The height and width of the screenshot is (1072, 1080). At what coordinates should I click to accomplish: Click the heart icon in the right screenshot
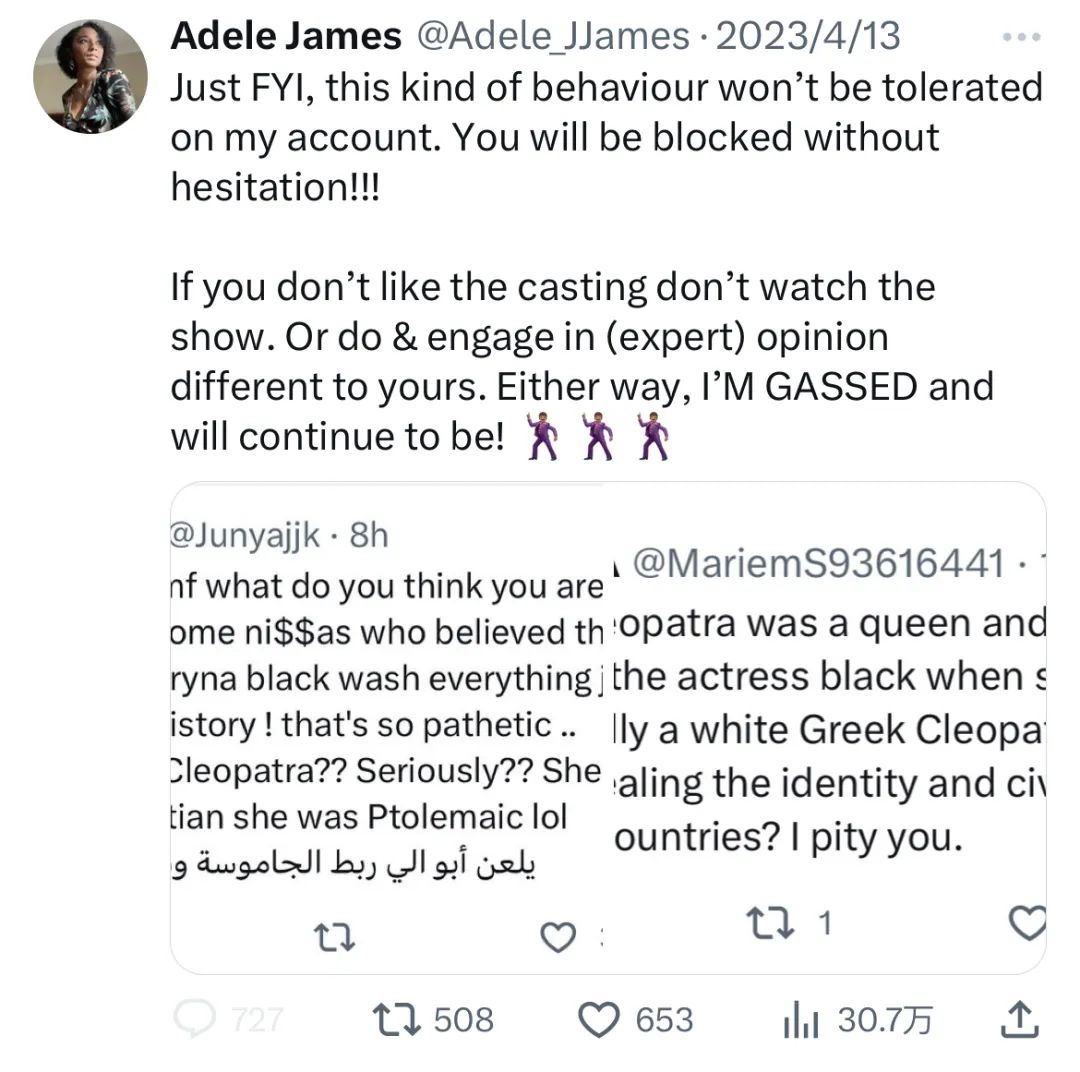pyautogui.click(x=1028, y=924)
